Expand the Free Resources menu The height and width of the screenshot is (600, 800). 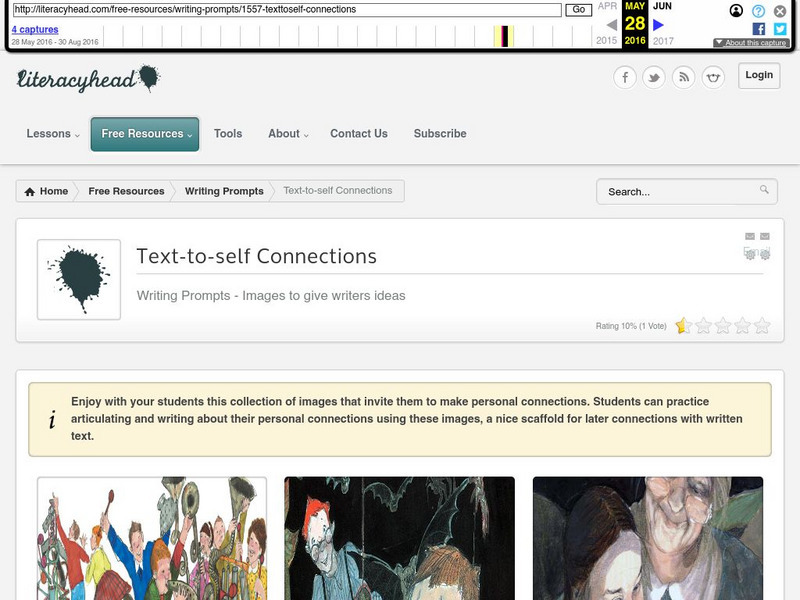145,134
